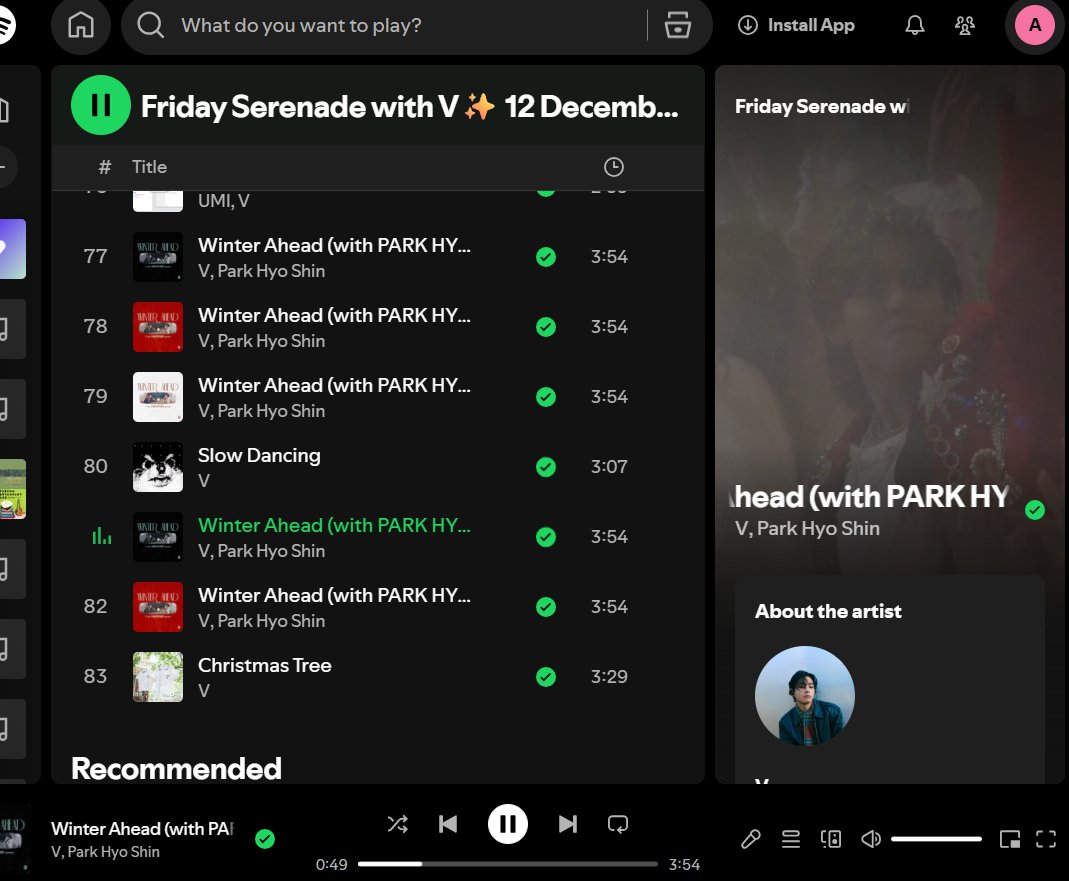Go to Home
The height and width of the screenshot is (881, 1069).
tap(81, 25)
